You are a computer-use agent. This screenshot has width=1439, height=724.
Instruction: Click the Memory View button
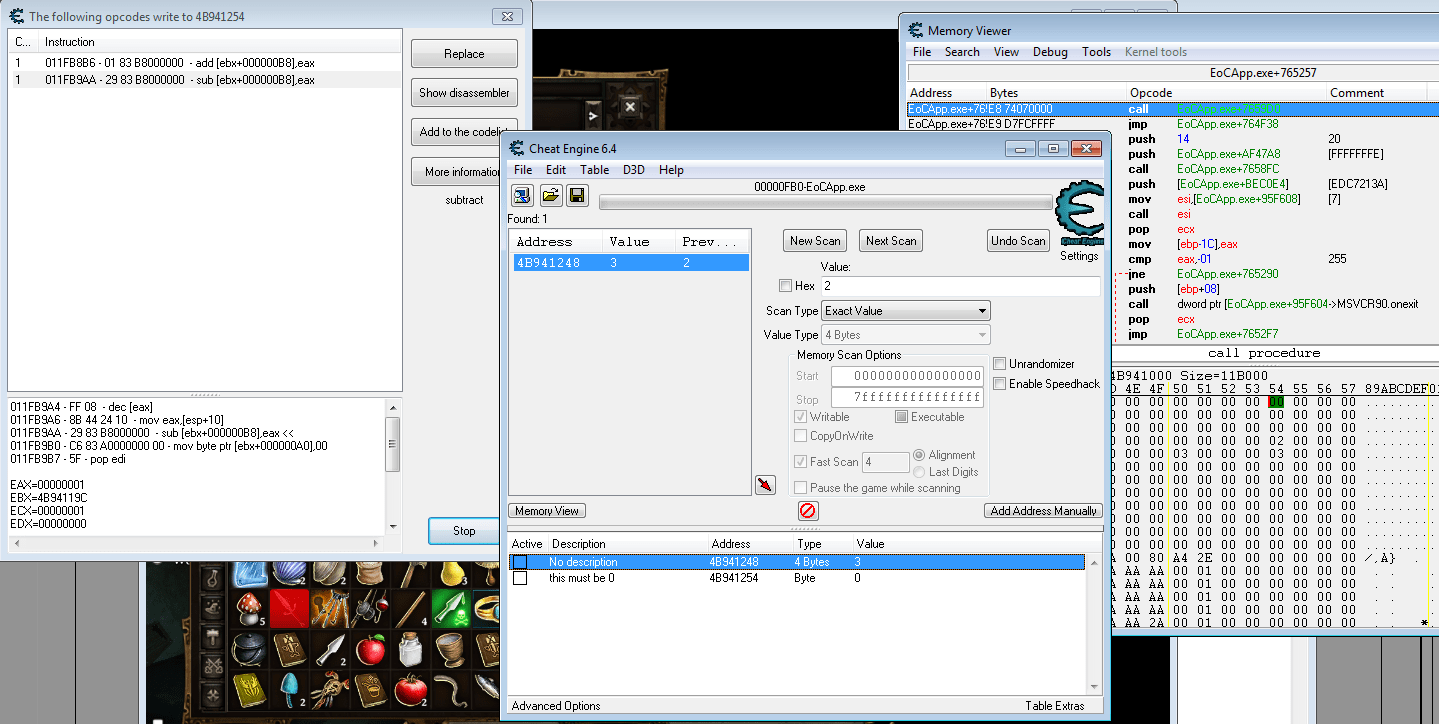(x=547, y=511)
